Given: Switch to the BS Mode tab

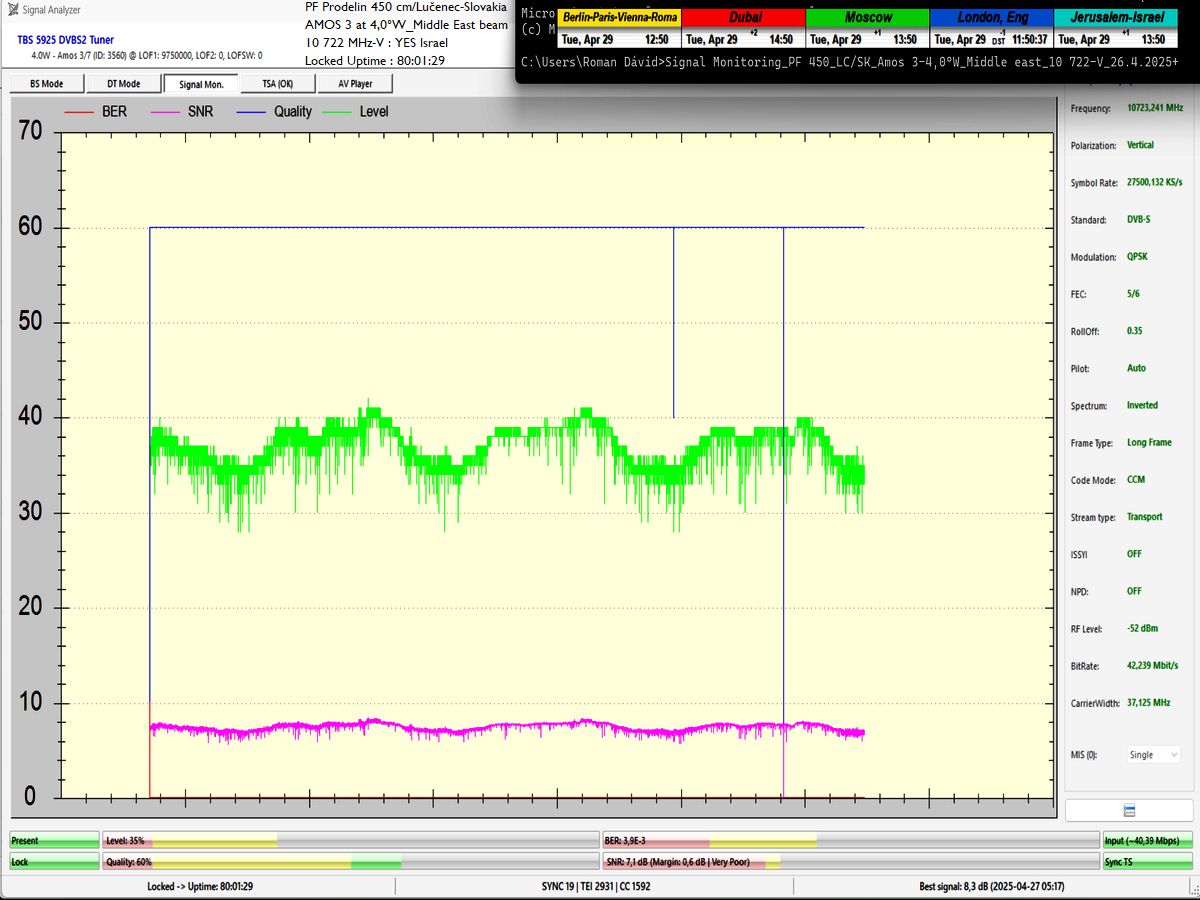Looking at the screenshot, I should point(46,84).
